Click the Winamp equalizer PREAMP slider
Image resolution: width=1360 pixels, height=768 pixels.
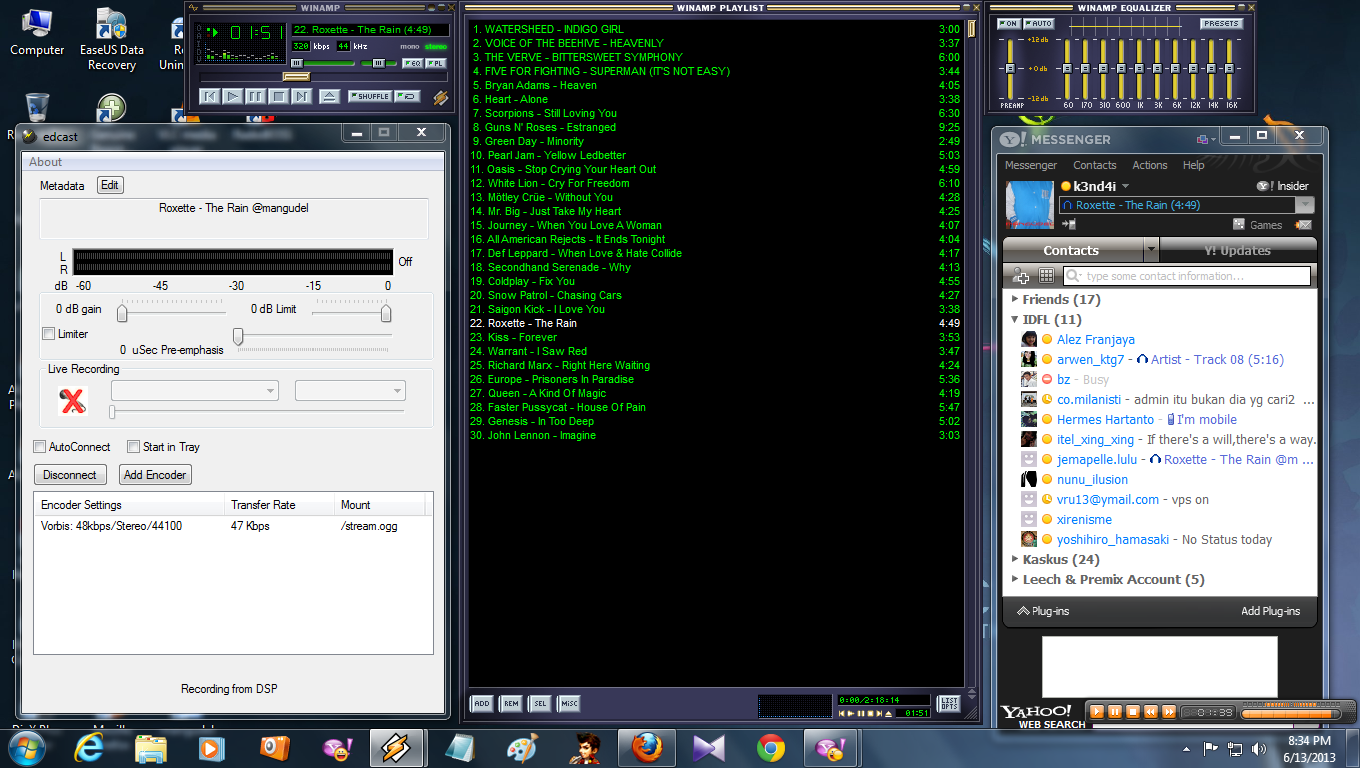[1011, 68]
